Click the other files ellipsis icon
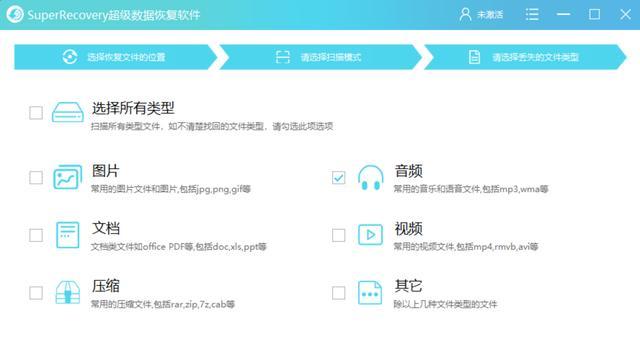The height and width of the screenshot is (360, 640). coord(370,293)
